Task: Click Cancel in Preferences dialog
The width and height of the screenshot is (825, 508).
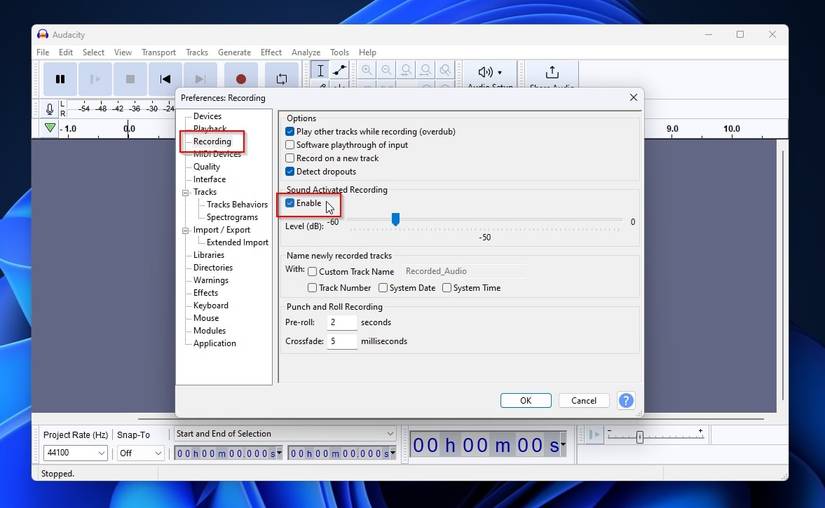Action: tap(584, 400)
